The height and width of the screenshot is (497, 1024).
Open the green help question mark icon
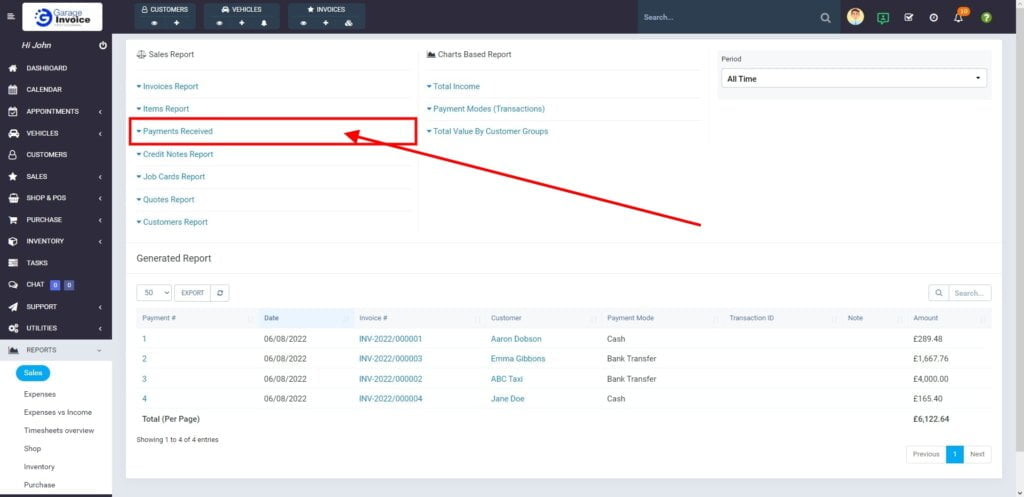tap(986, 18)
